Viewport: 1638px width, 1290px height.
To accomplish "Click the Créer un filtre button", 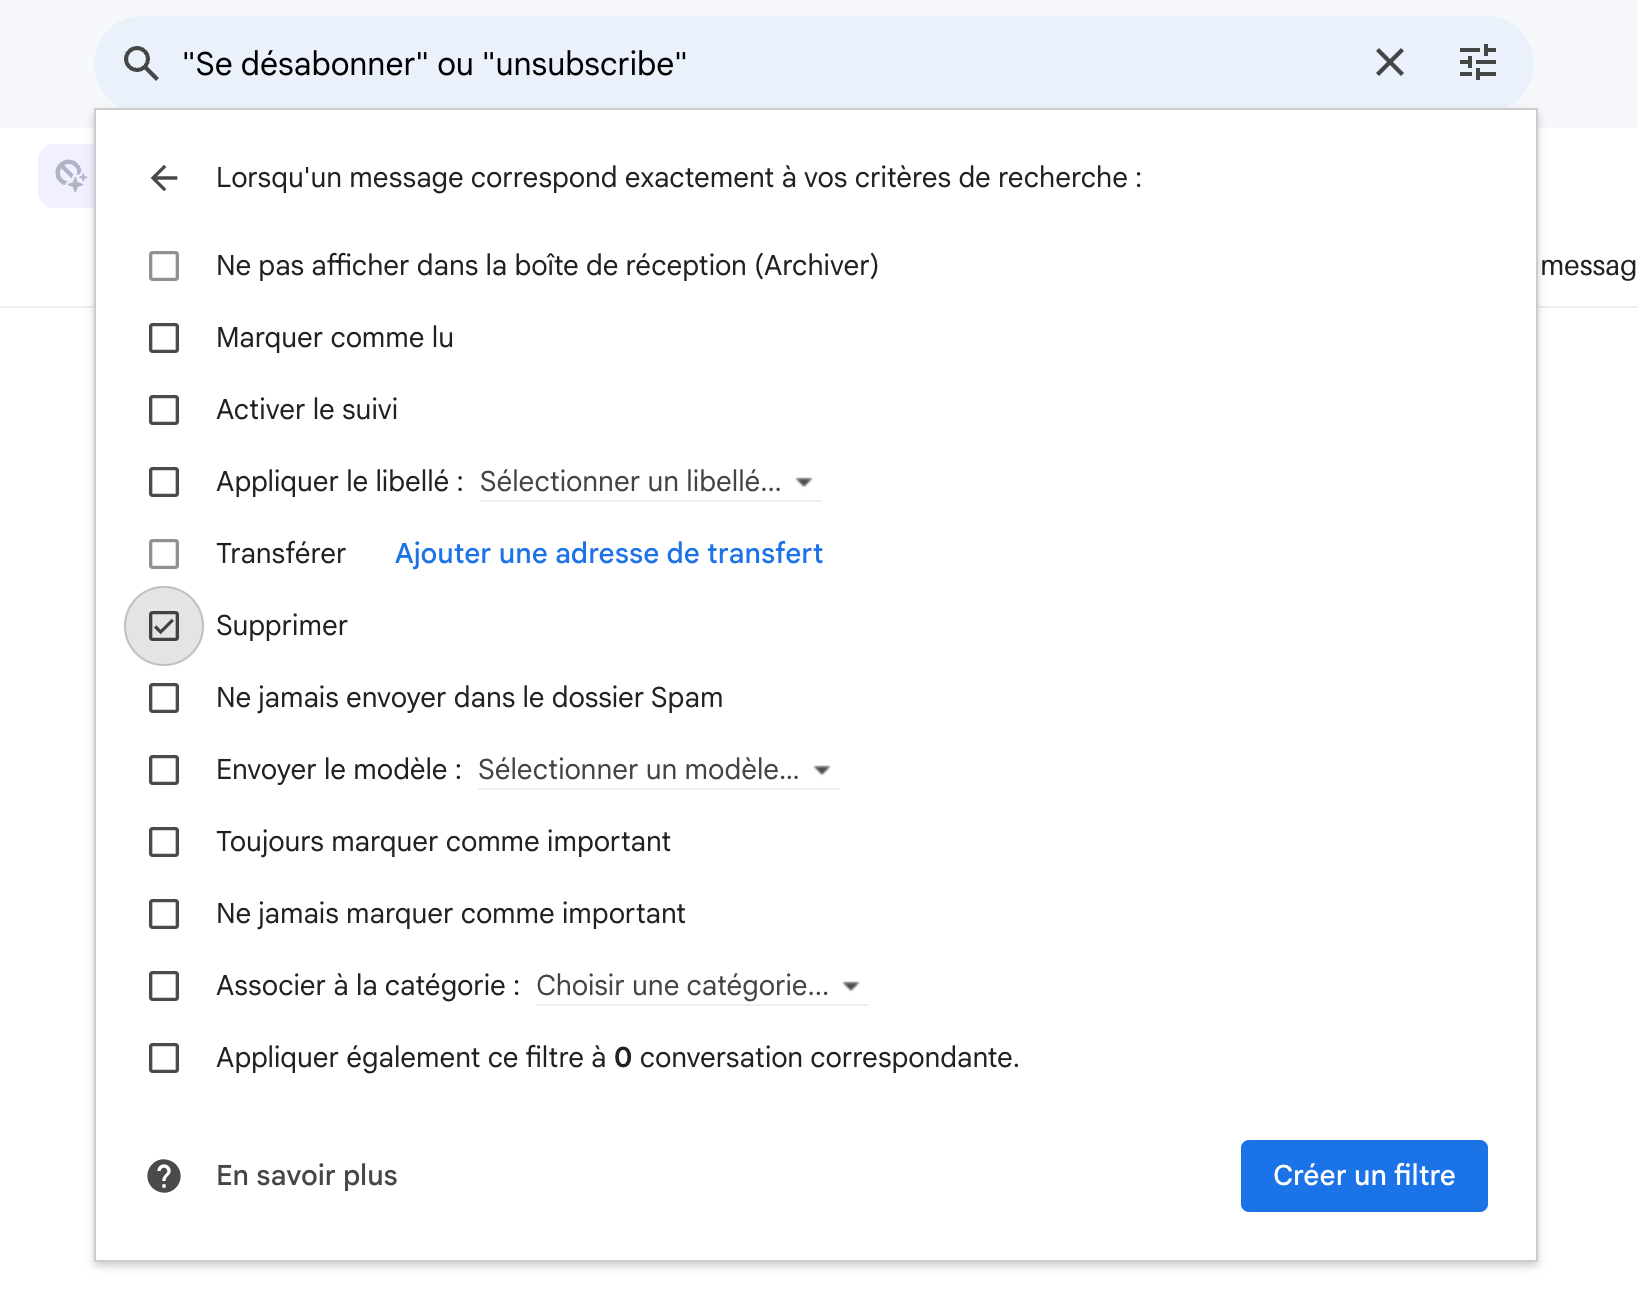I will click(x=1364, y=1176).
